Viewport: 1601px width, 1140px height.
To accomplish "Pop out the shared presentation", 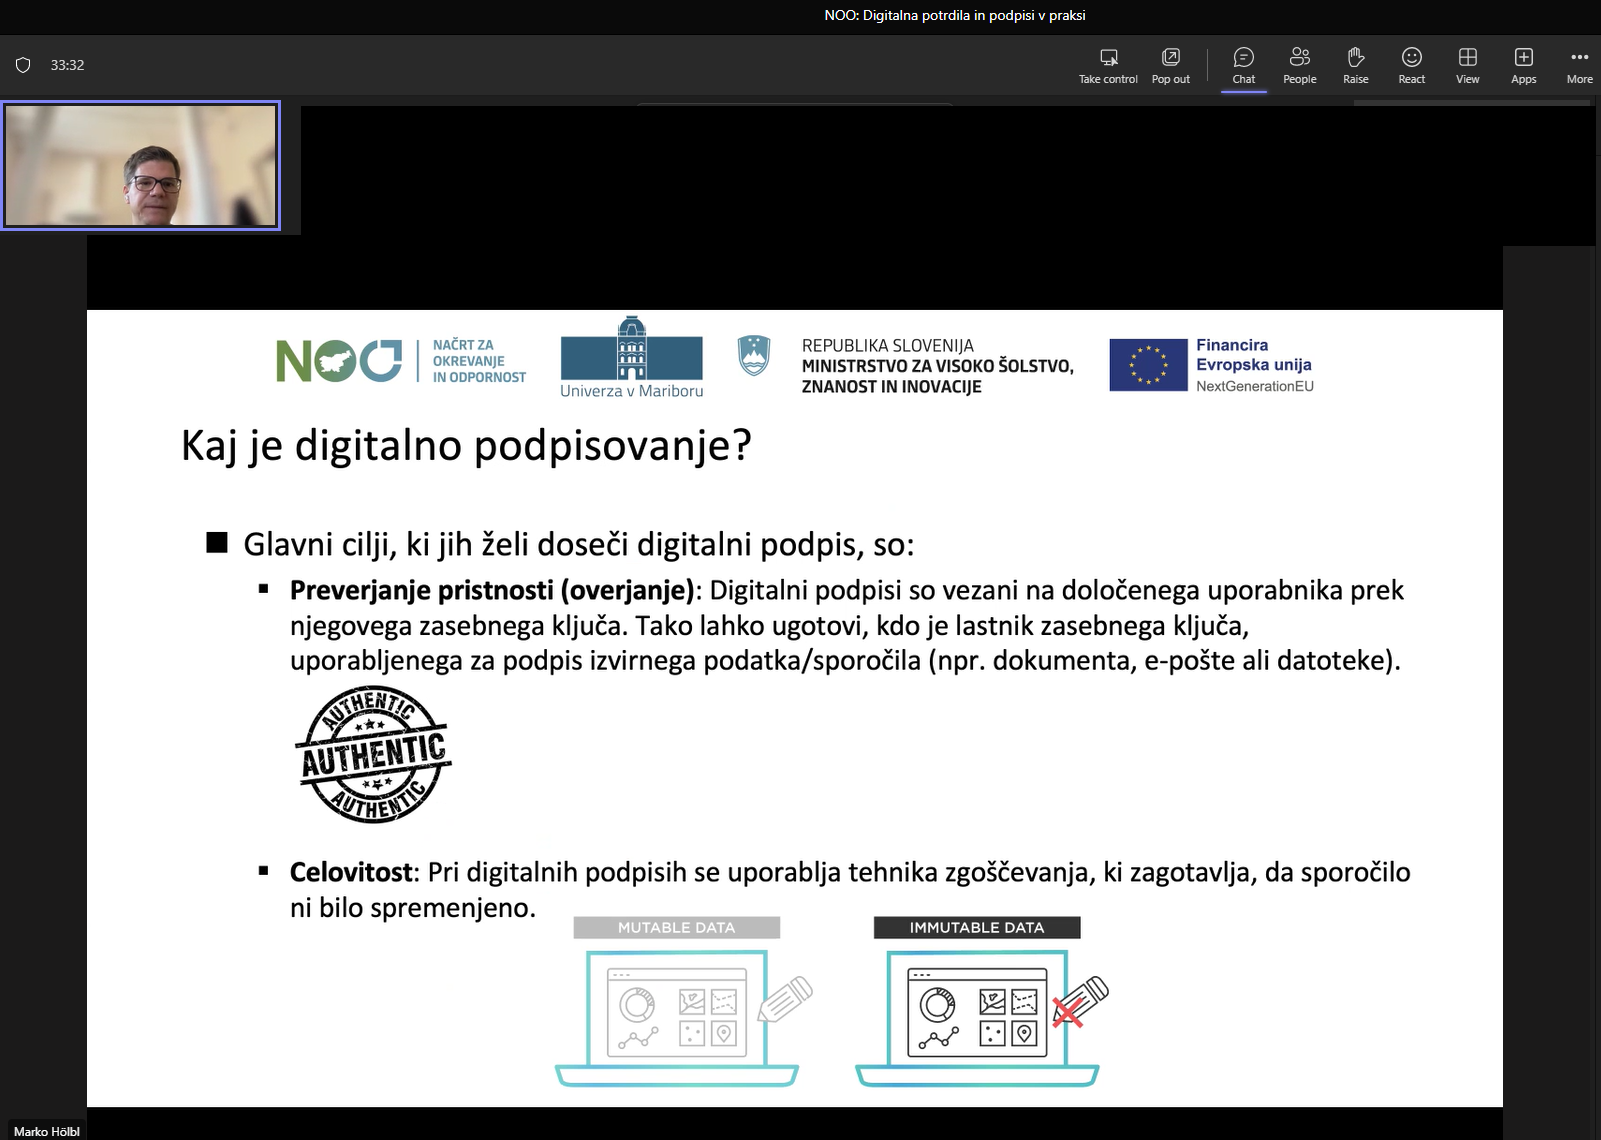I will pos(1170,64).
